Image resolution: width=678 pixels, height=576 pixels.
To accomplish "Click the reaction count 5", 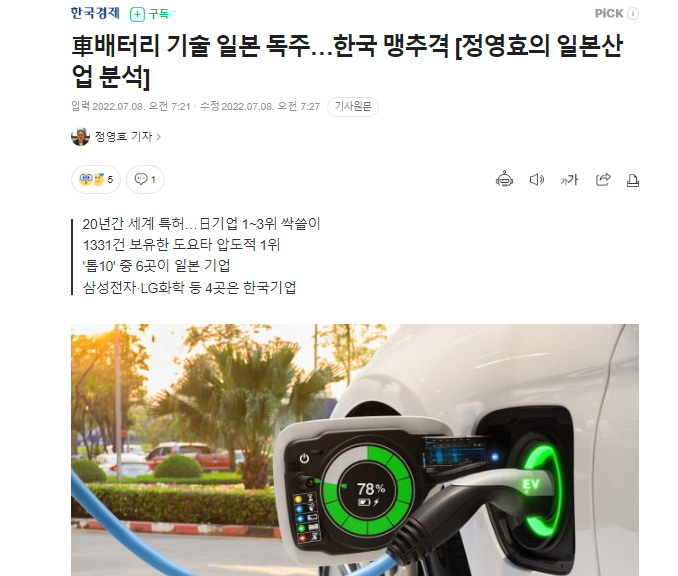I will coord(110,179).
